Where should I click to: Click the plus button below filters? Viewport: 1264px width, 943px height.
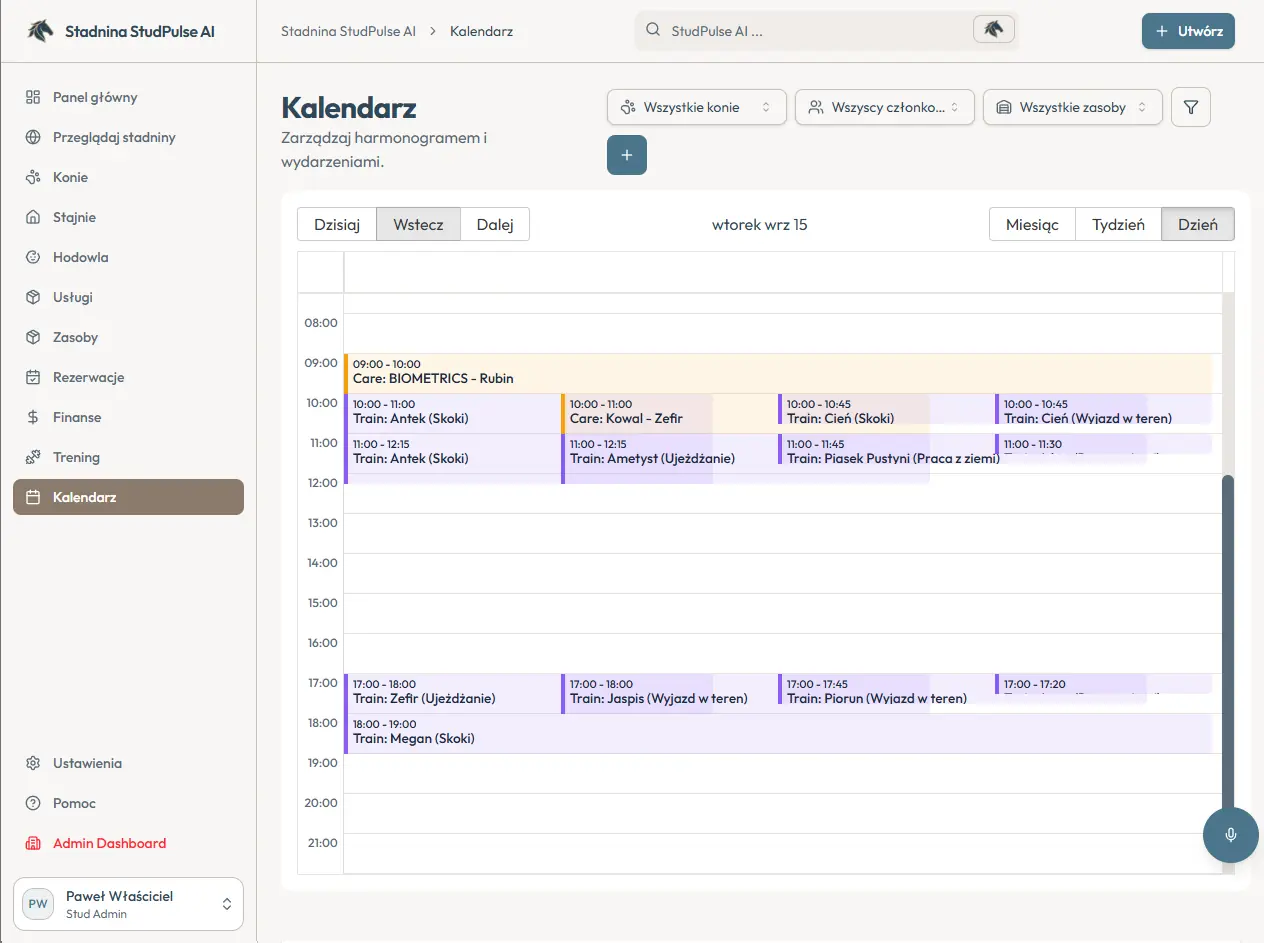click(x=627, y=155)
